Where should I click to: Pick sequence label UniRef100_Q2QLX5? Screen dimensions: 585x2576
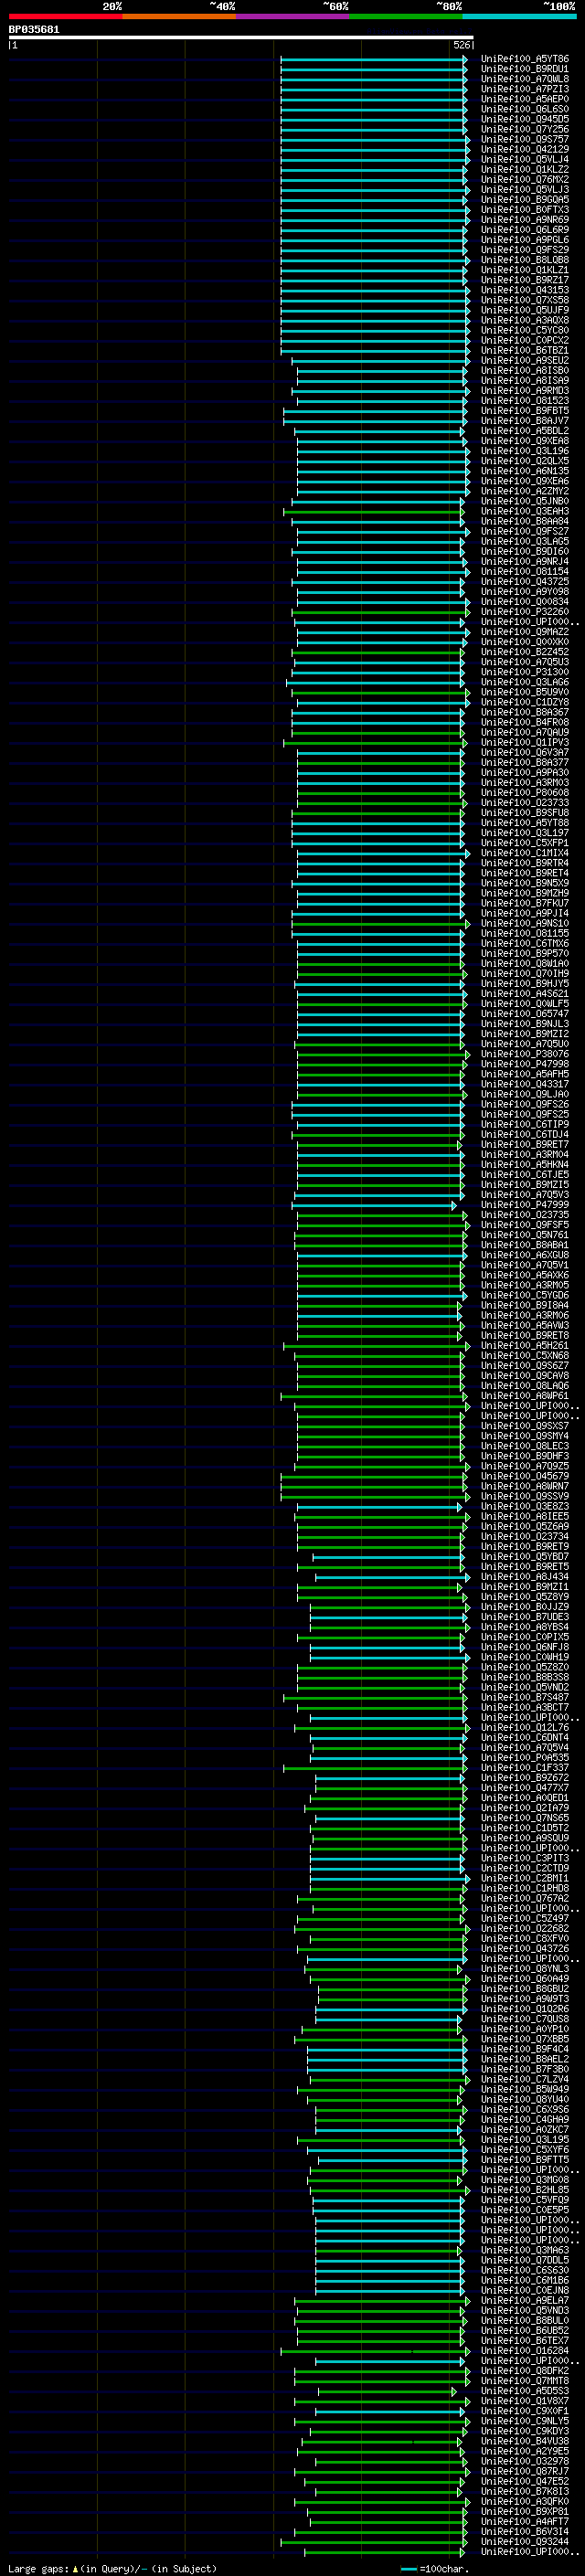pyautogui.click(x=524, y=460)
